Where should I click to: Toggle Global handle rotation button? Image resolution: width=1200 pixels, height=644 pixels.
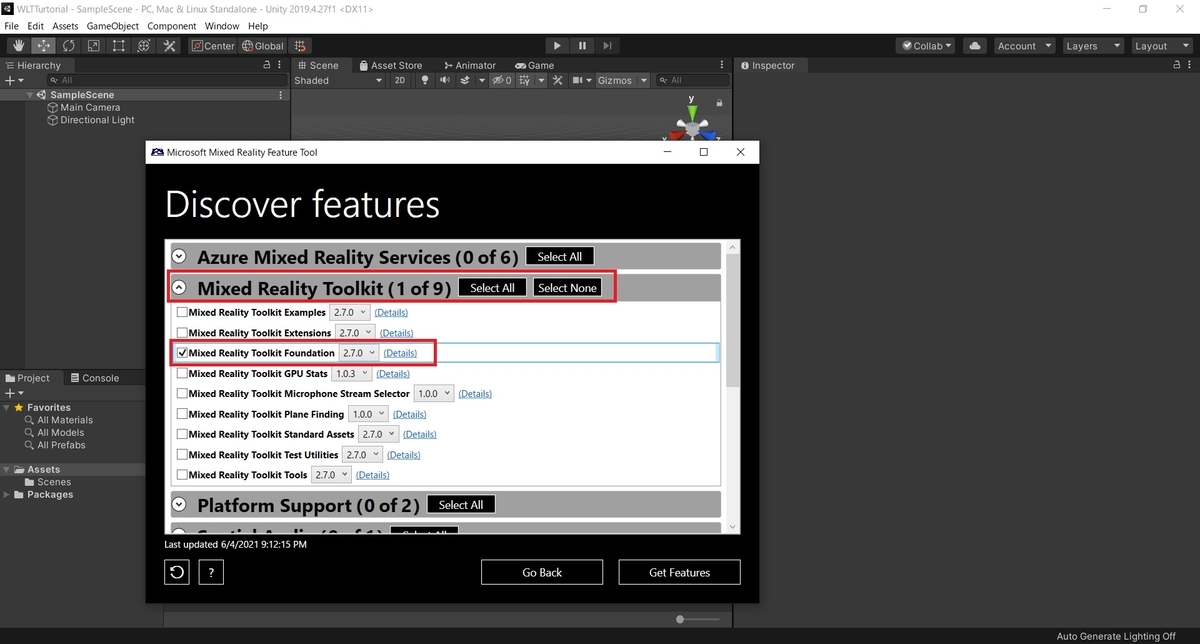pos(263,46)
